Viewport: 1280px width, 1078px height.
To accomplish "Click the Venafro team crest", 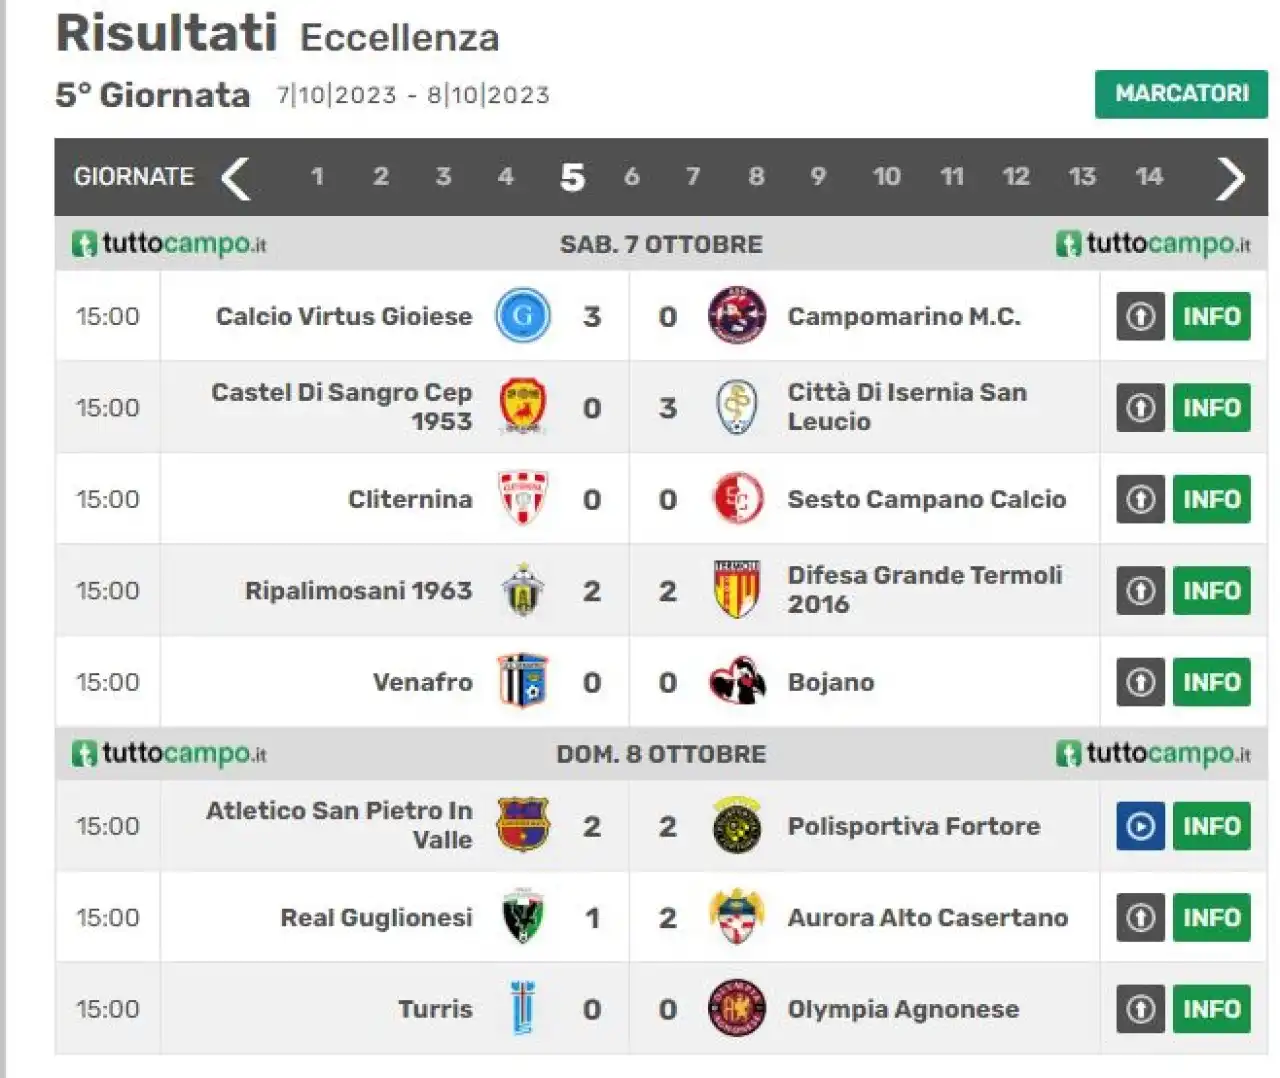I will point(523,682).
